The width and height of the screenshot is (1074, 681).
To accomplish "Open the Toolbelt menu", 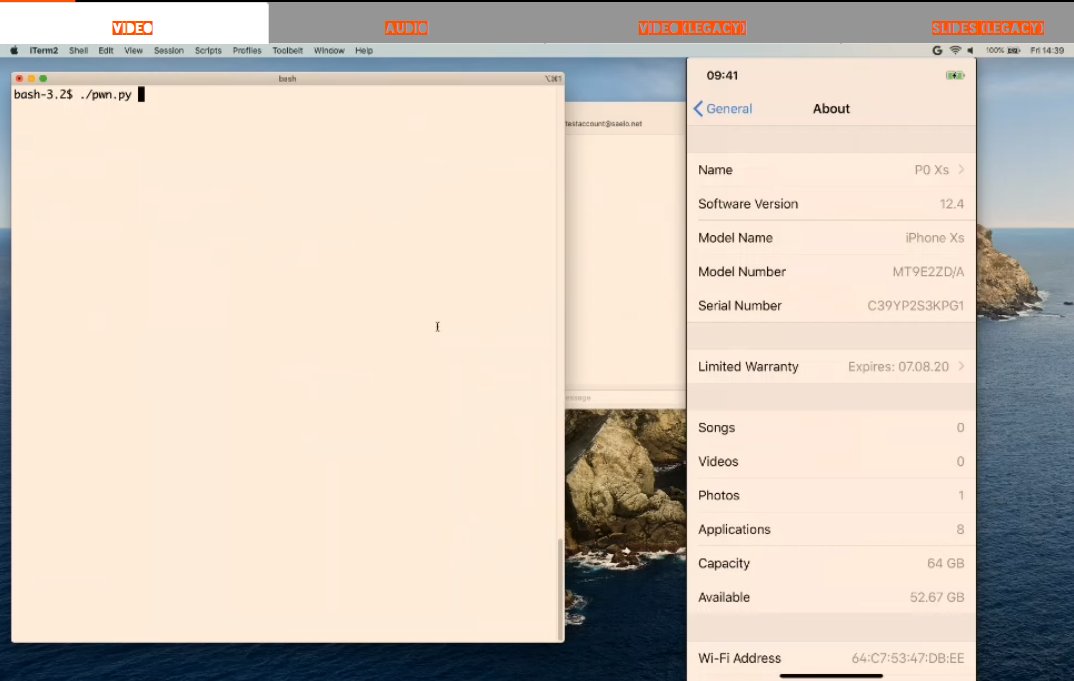I will tap(288, 51).
